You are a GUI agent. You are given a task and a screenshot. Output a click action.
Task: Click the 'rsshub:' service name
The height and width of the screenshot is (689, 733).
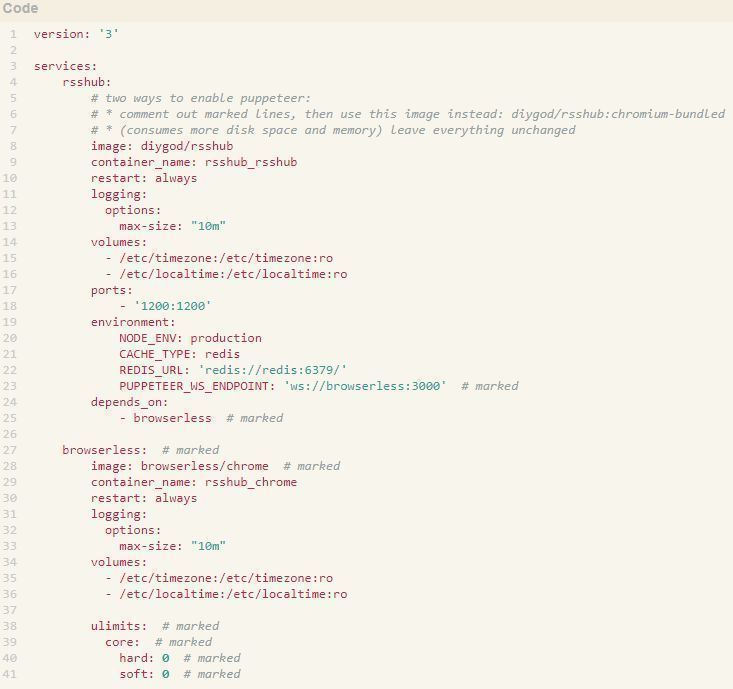(x=86, y=82)
